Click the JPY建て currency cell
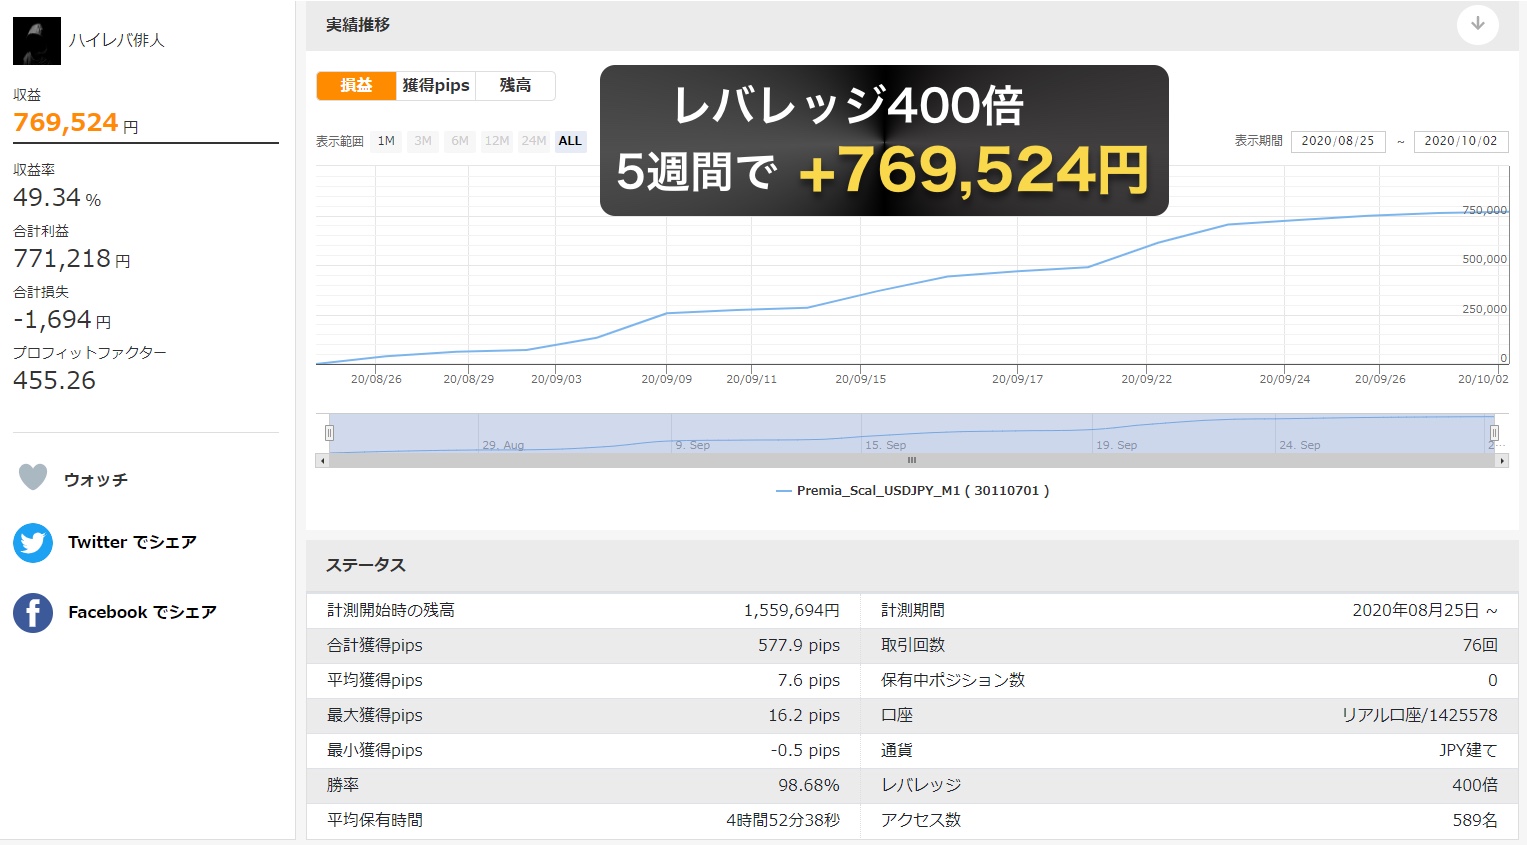 click(x=1468, y=750)
